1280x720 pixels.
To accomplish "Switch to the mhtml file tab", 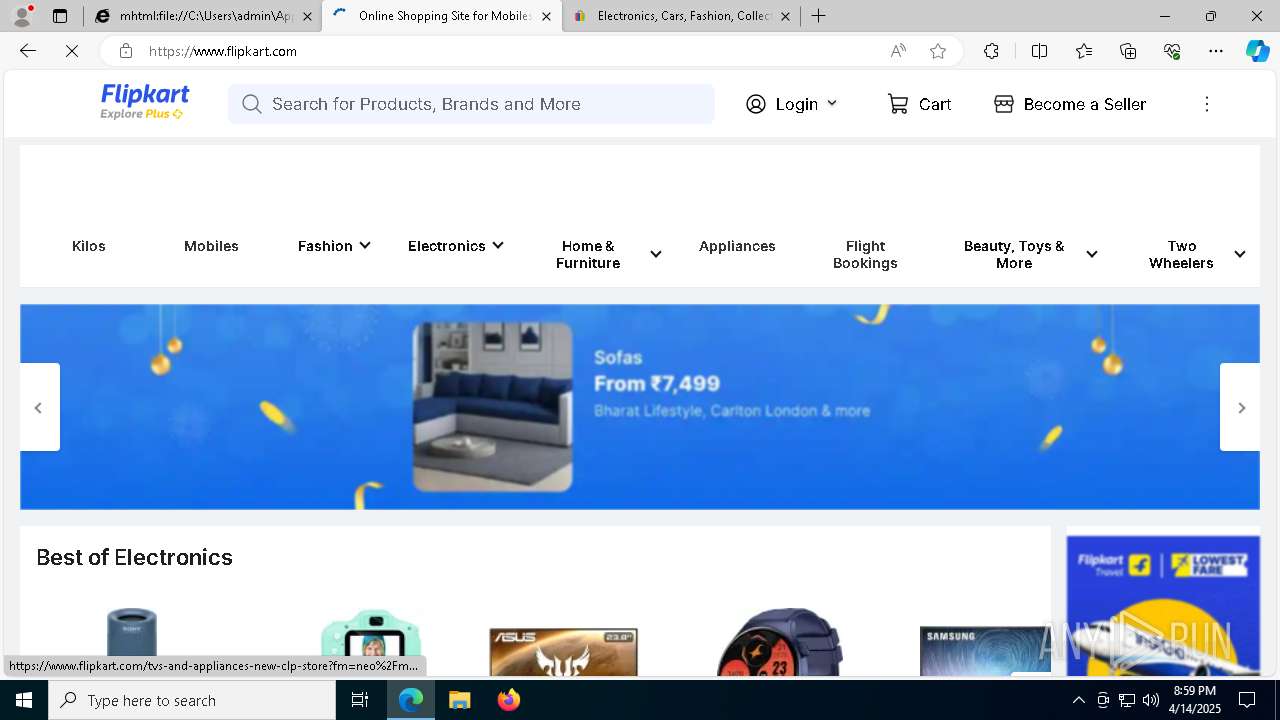I will 203,16.
